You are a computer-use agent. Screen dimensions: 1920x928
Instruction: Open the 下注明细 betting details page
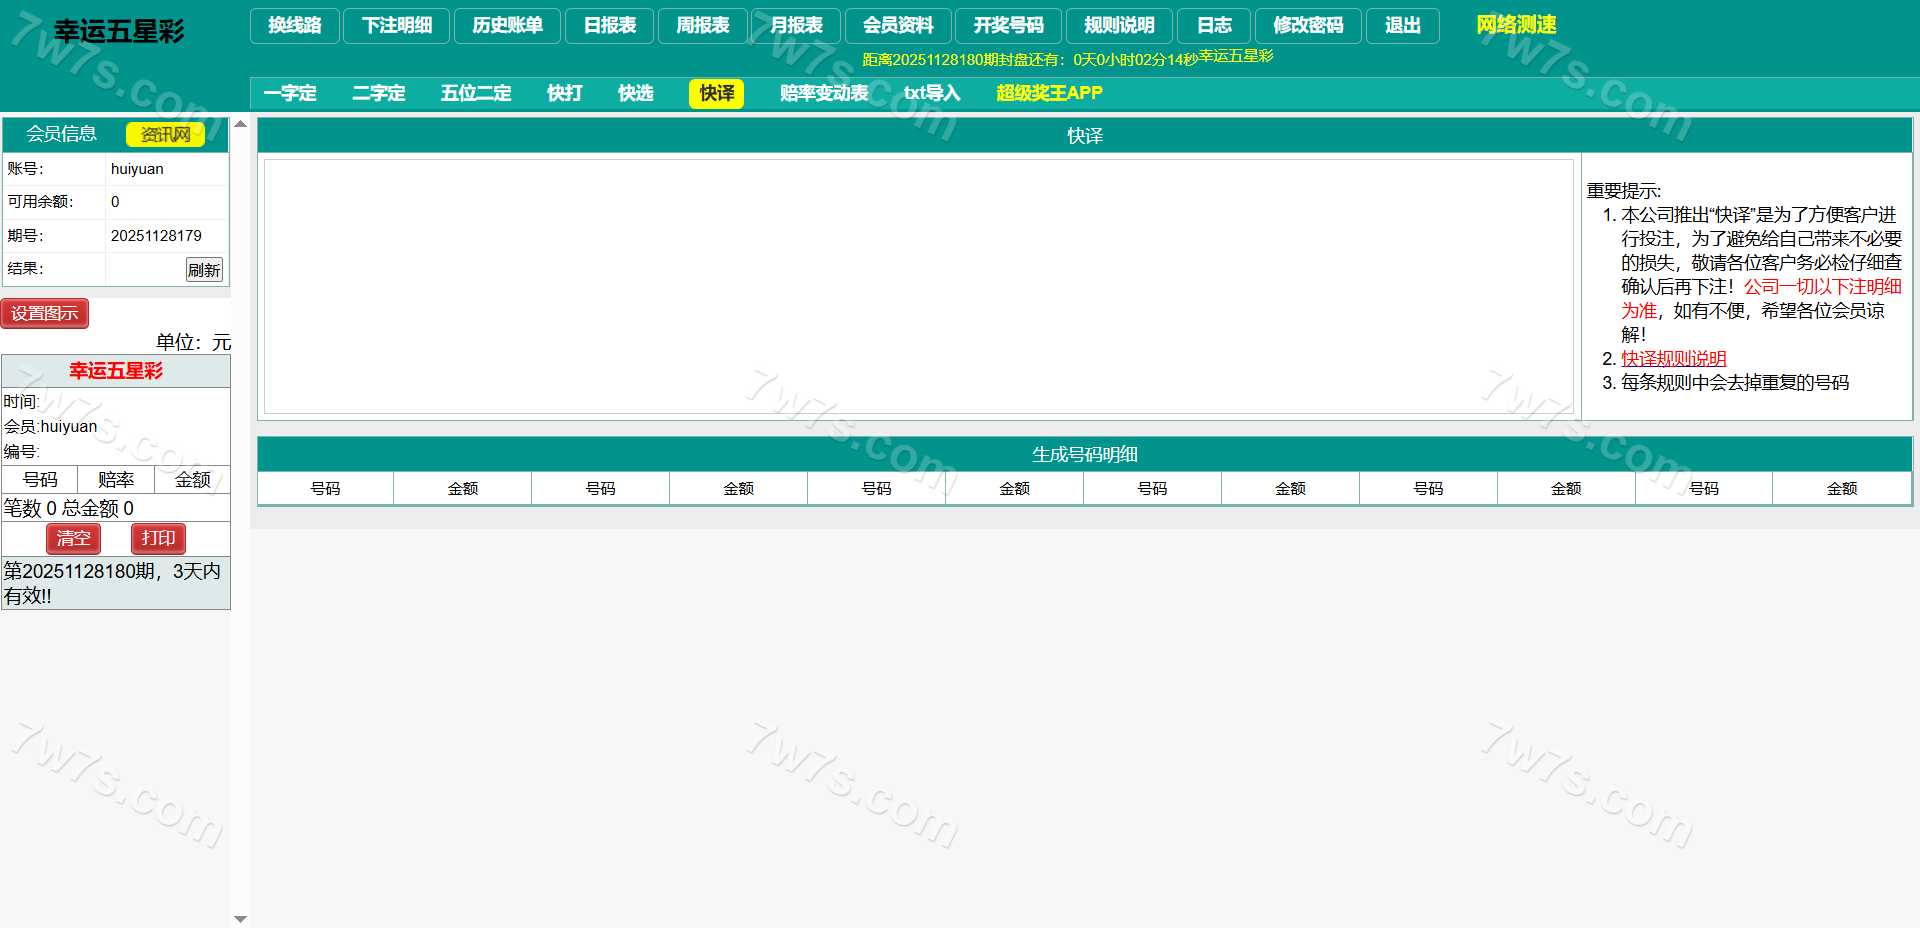coord(397,26)
